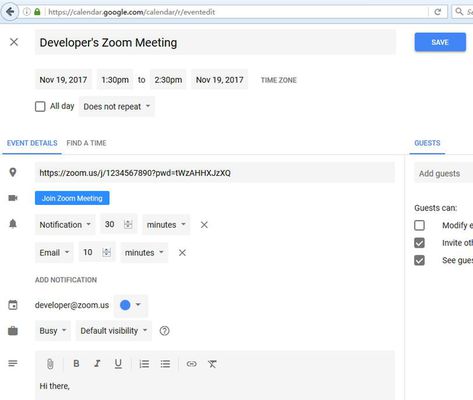This screenshot has height=400, width=473.
Task: Toggle underline formatting
Action: (118, 364)
